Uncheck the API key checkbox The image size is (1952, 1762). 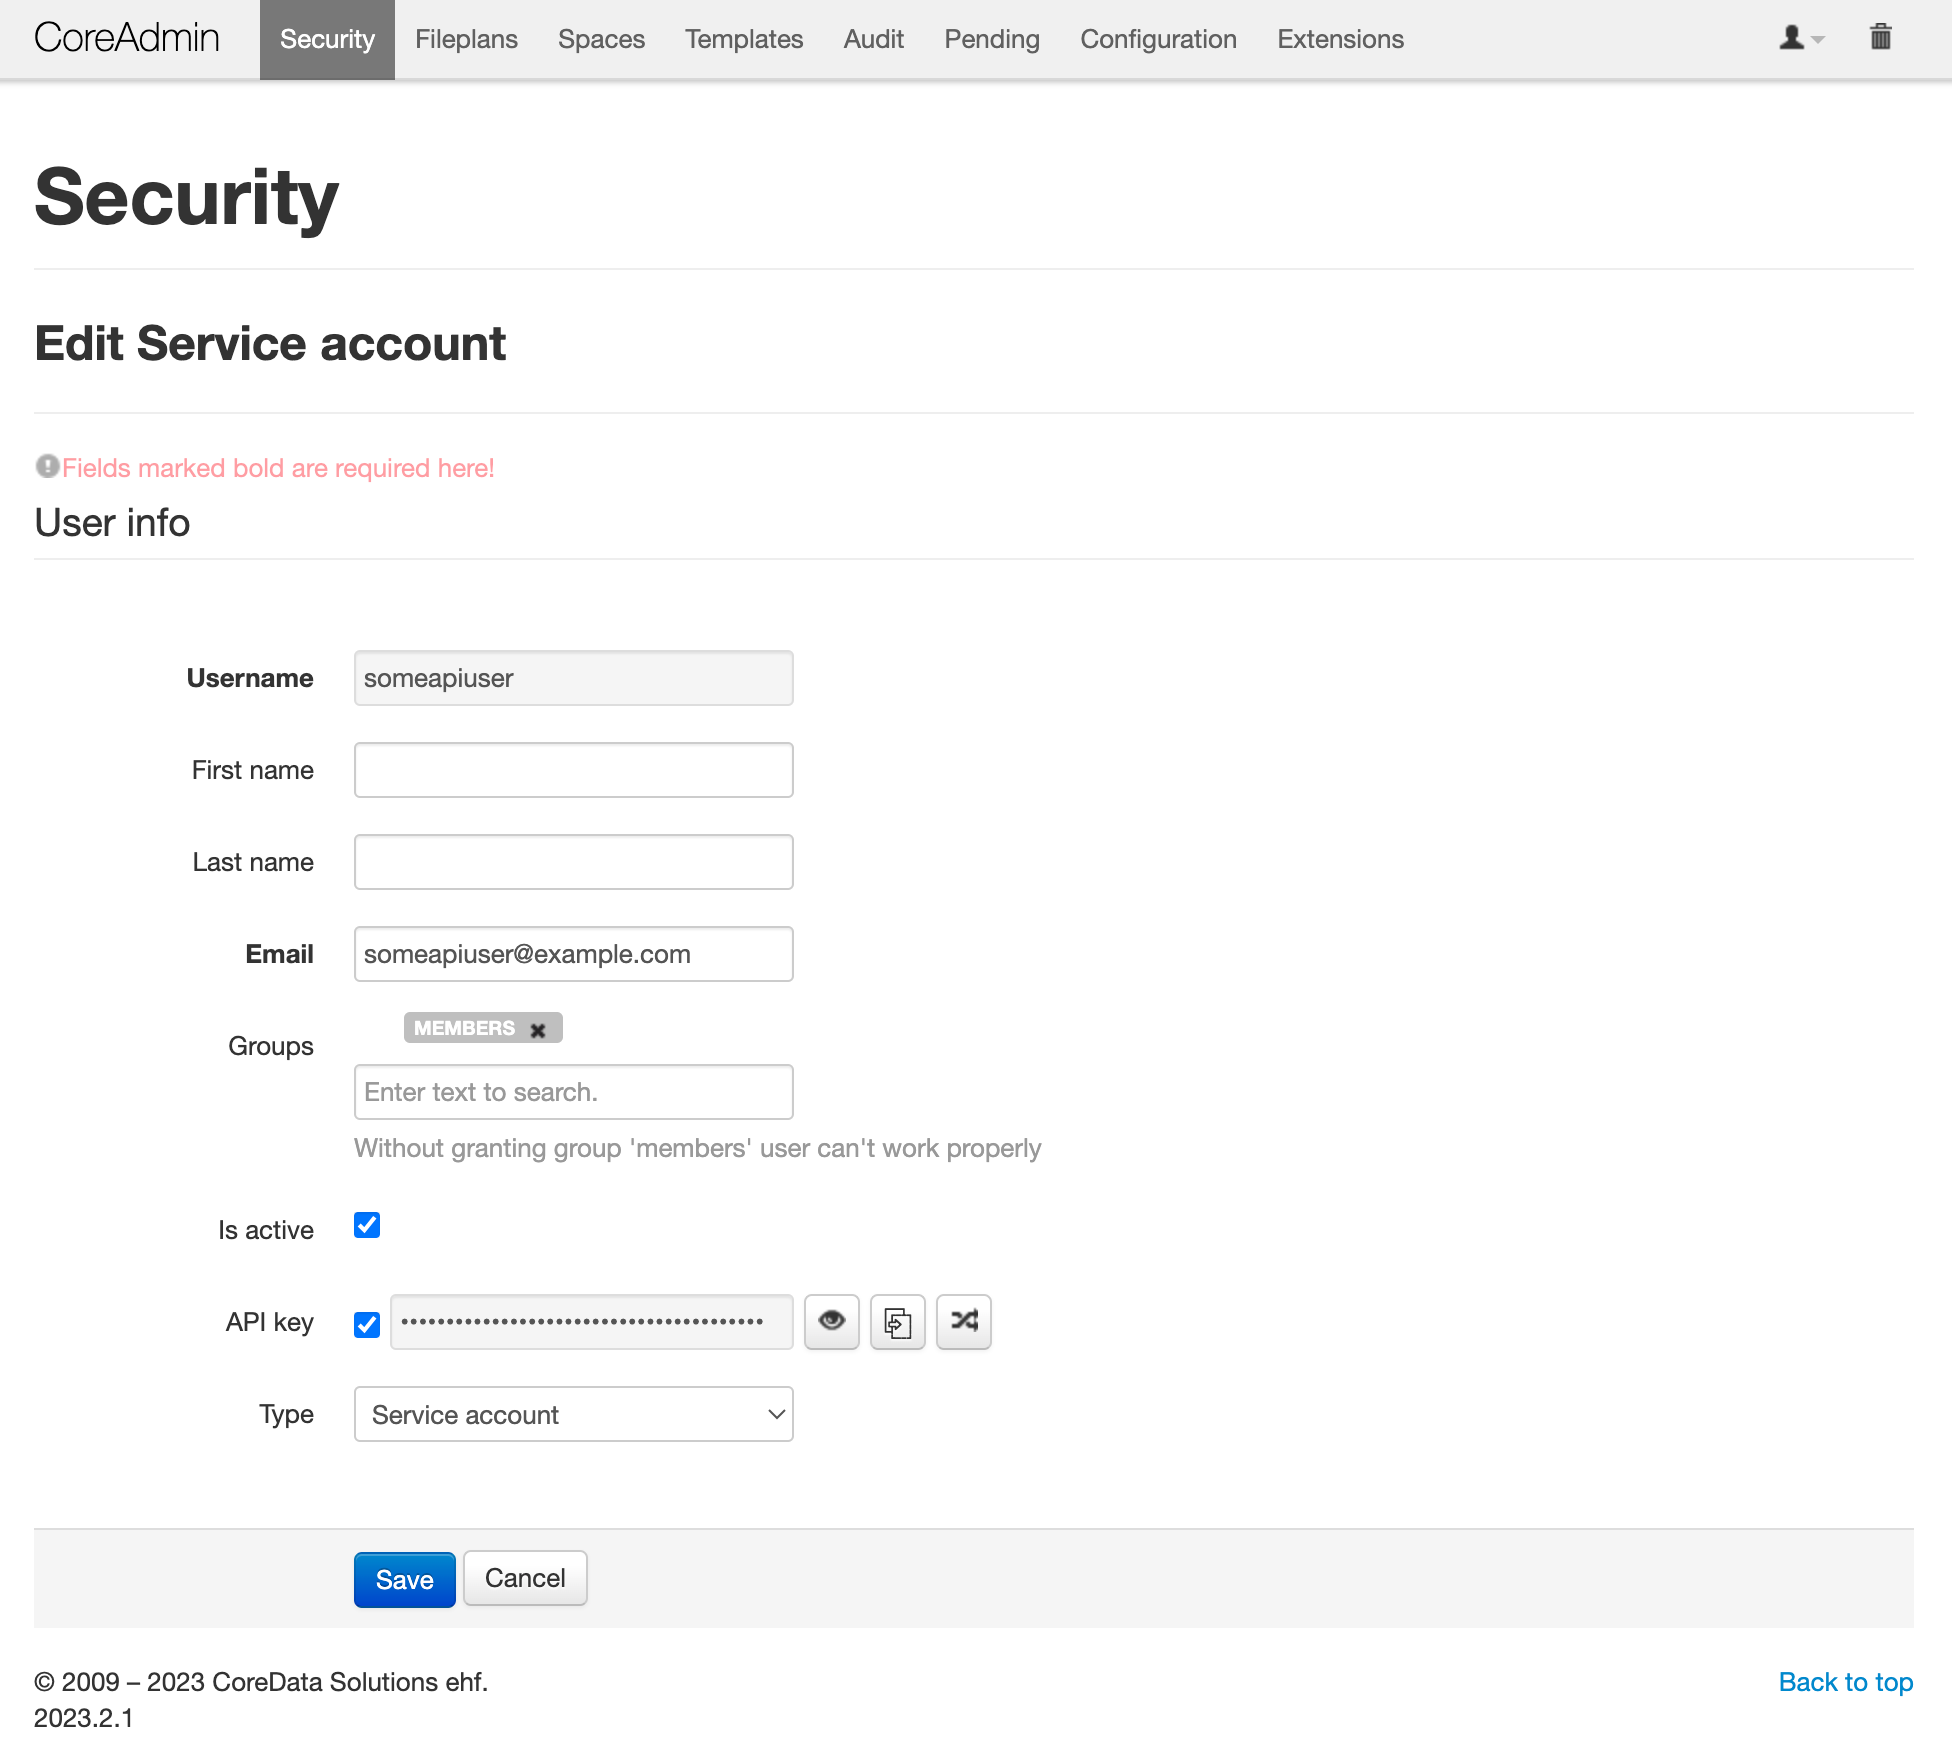[x=367, y=1324]
